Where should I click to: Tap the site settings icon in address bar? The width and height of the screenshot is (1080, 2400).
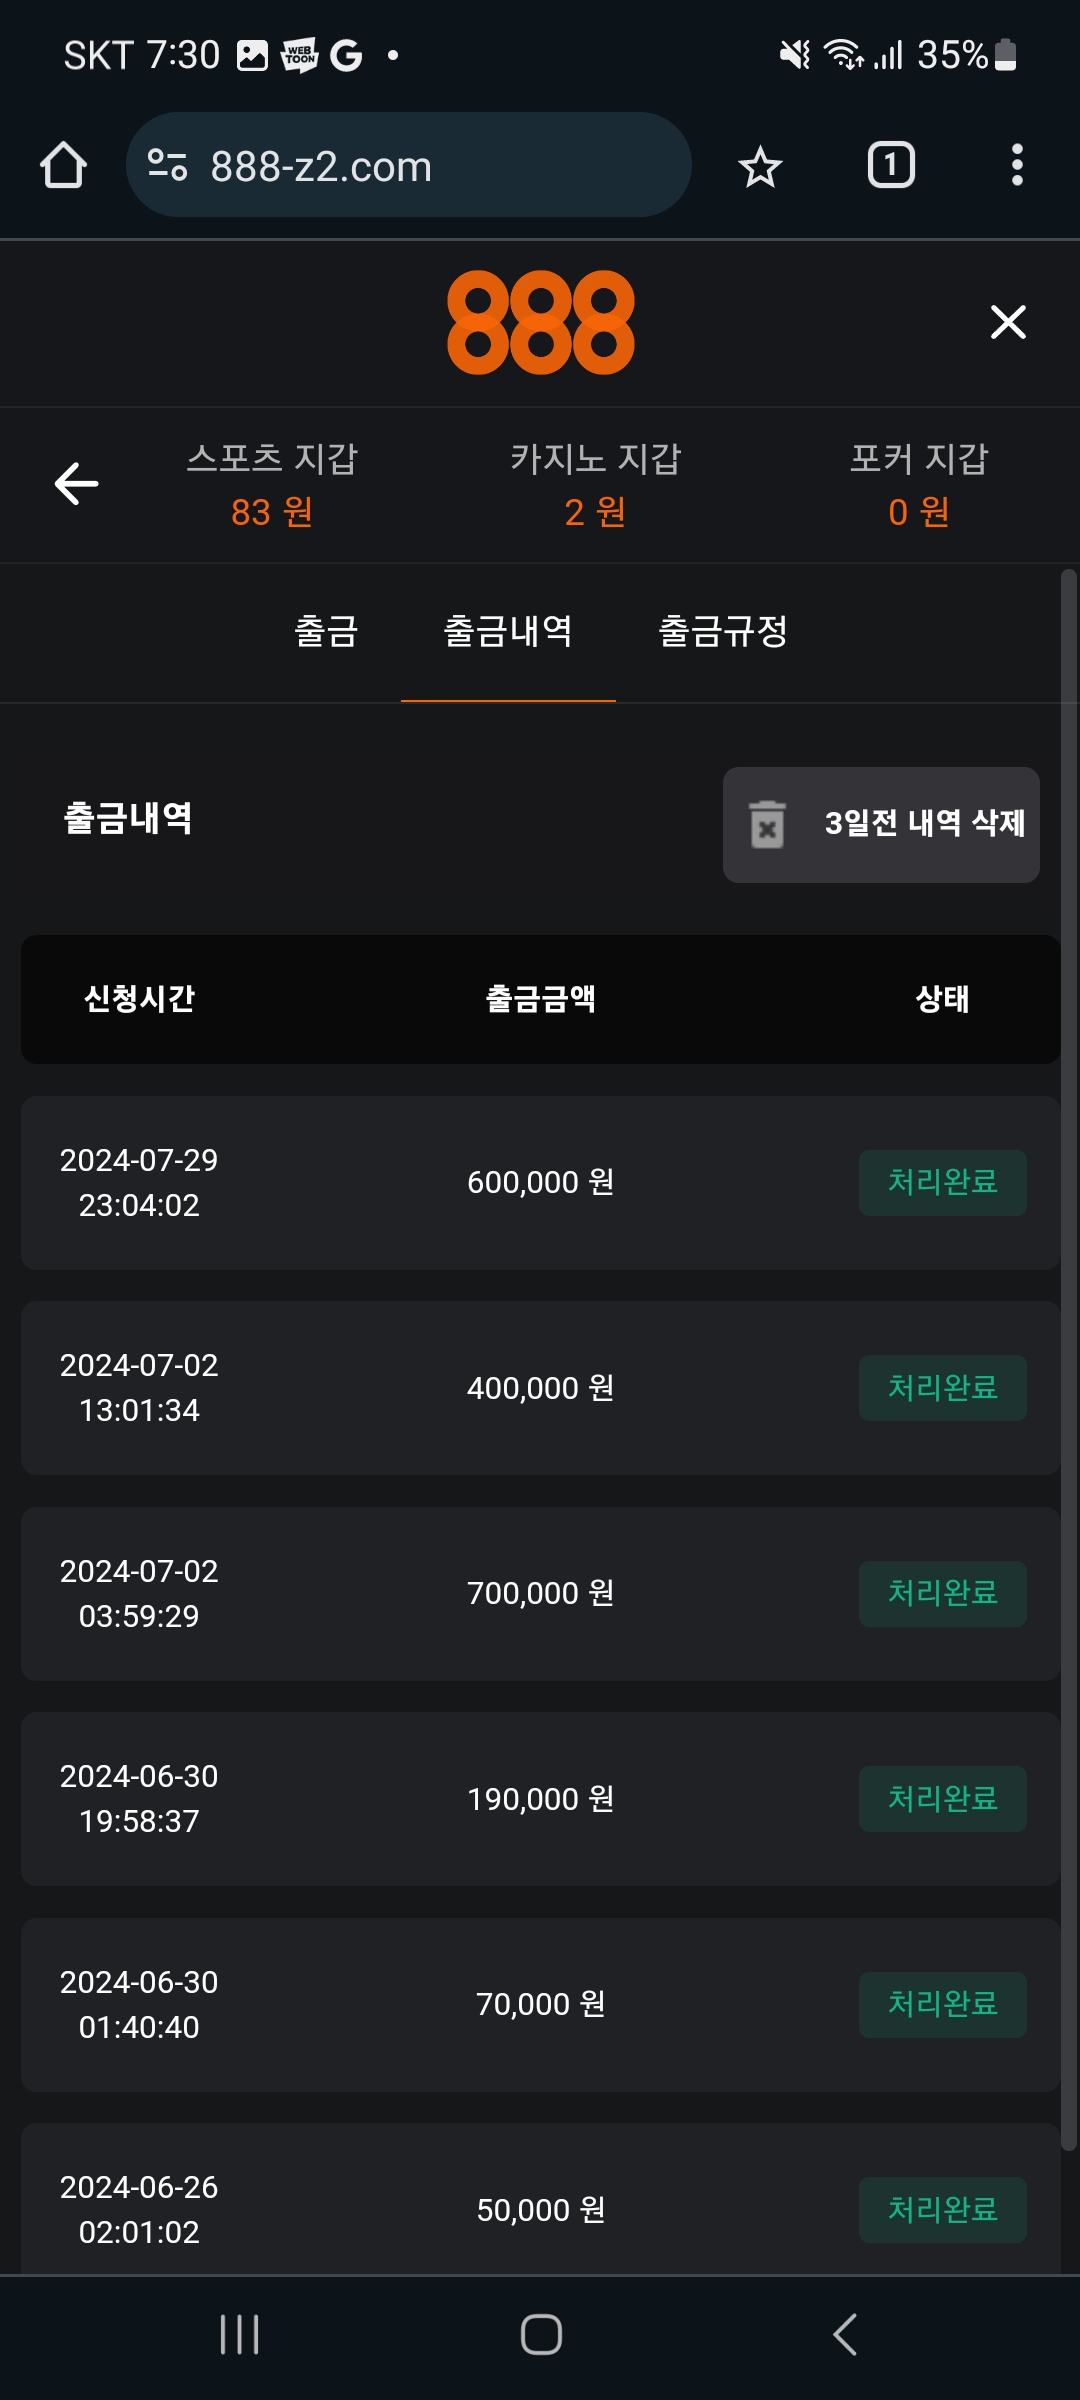tap(168, 165)
